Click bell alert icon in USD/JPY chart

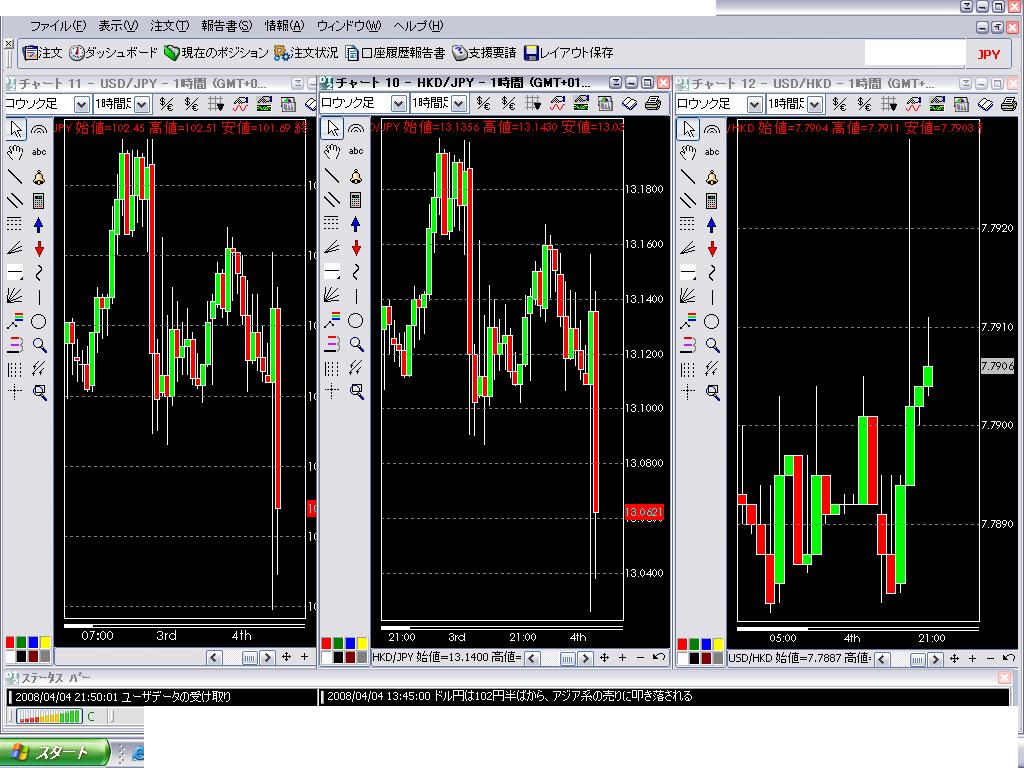click(39, 178)
